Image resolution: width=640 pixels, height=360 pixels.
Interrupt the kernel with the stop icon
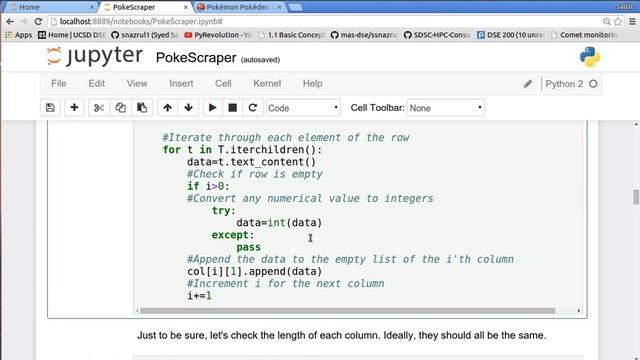coord(233,108)
